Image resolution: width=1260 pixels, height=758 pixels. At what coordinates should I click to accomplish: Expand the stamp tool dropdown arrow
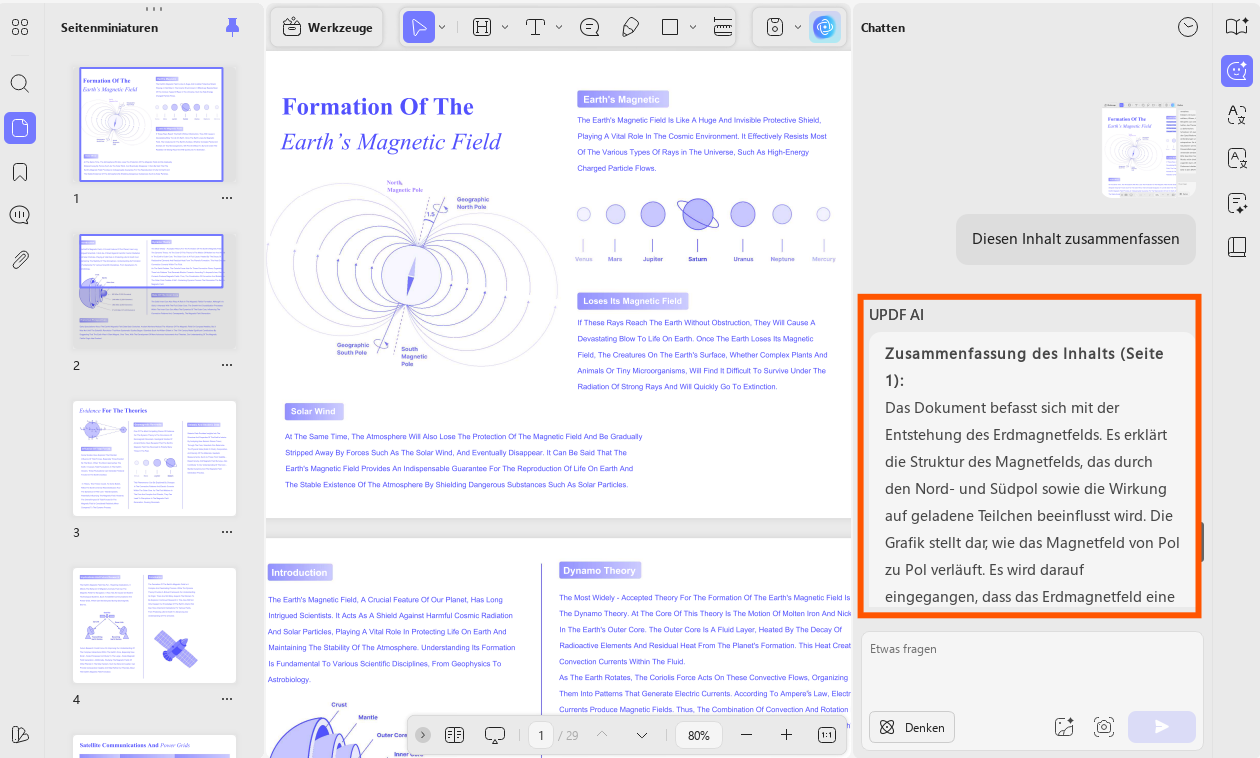click(798, 27)
